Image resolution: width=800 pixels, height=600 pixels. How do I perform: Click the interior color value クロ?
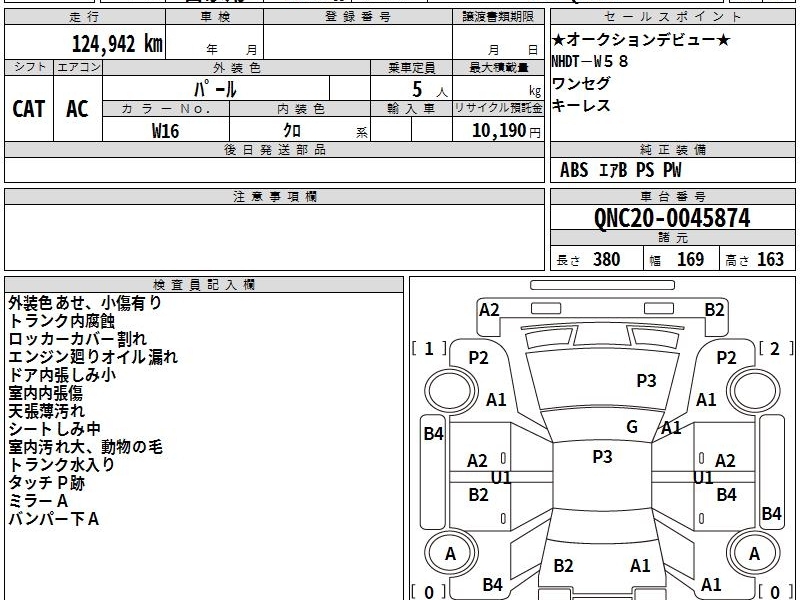point(292,131)
